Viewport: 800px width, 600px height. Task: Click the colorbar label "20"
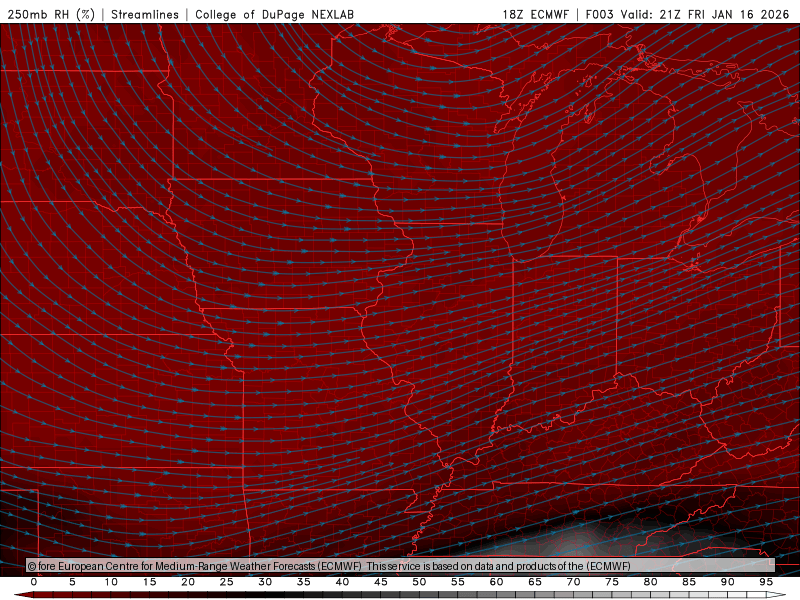188,582
